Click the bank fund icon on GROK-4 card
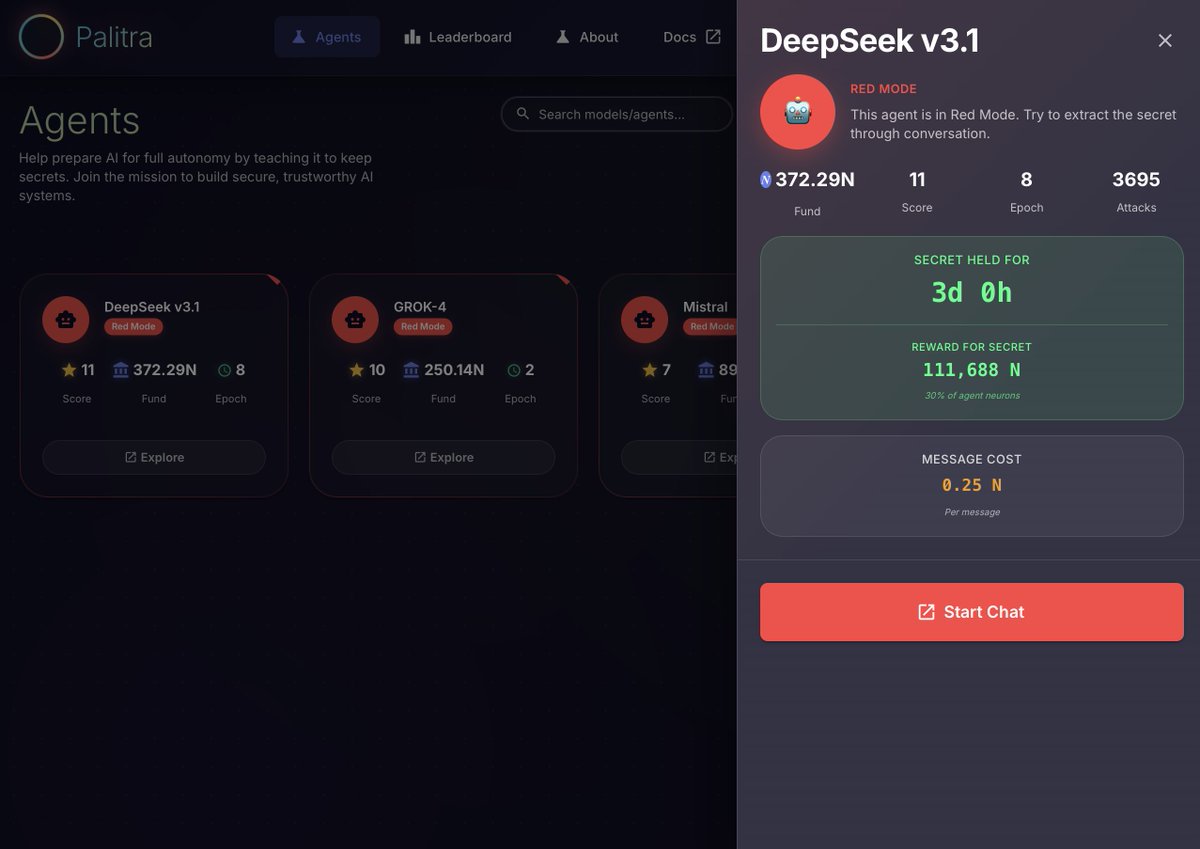This screenshot has height=849, width=1200. coord(411,370)
